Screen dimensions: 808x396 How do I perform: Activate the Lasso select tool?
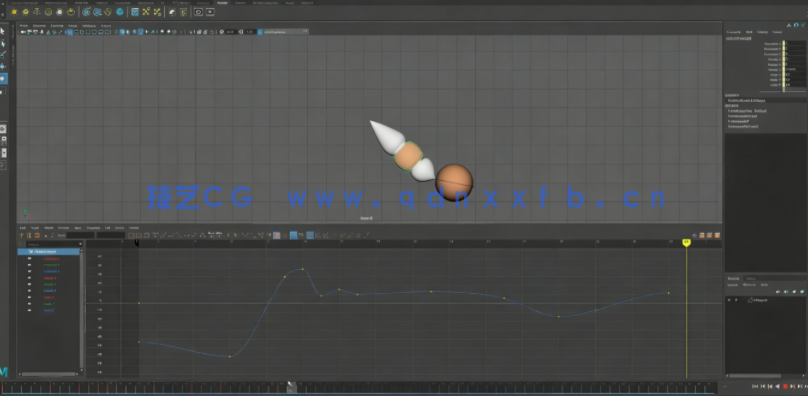(x=3, y=43)
